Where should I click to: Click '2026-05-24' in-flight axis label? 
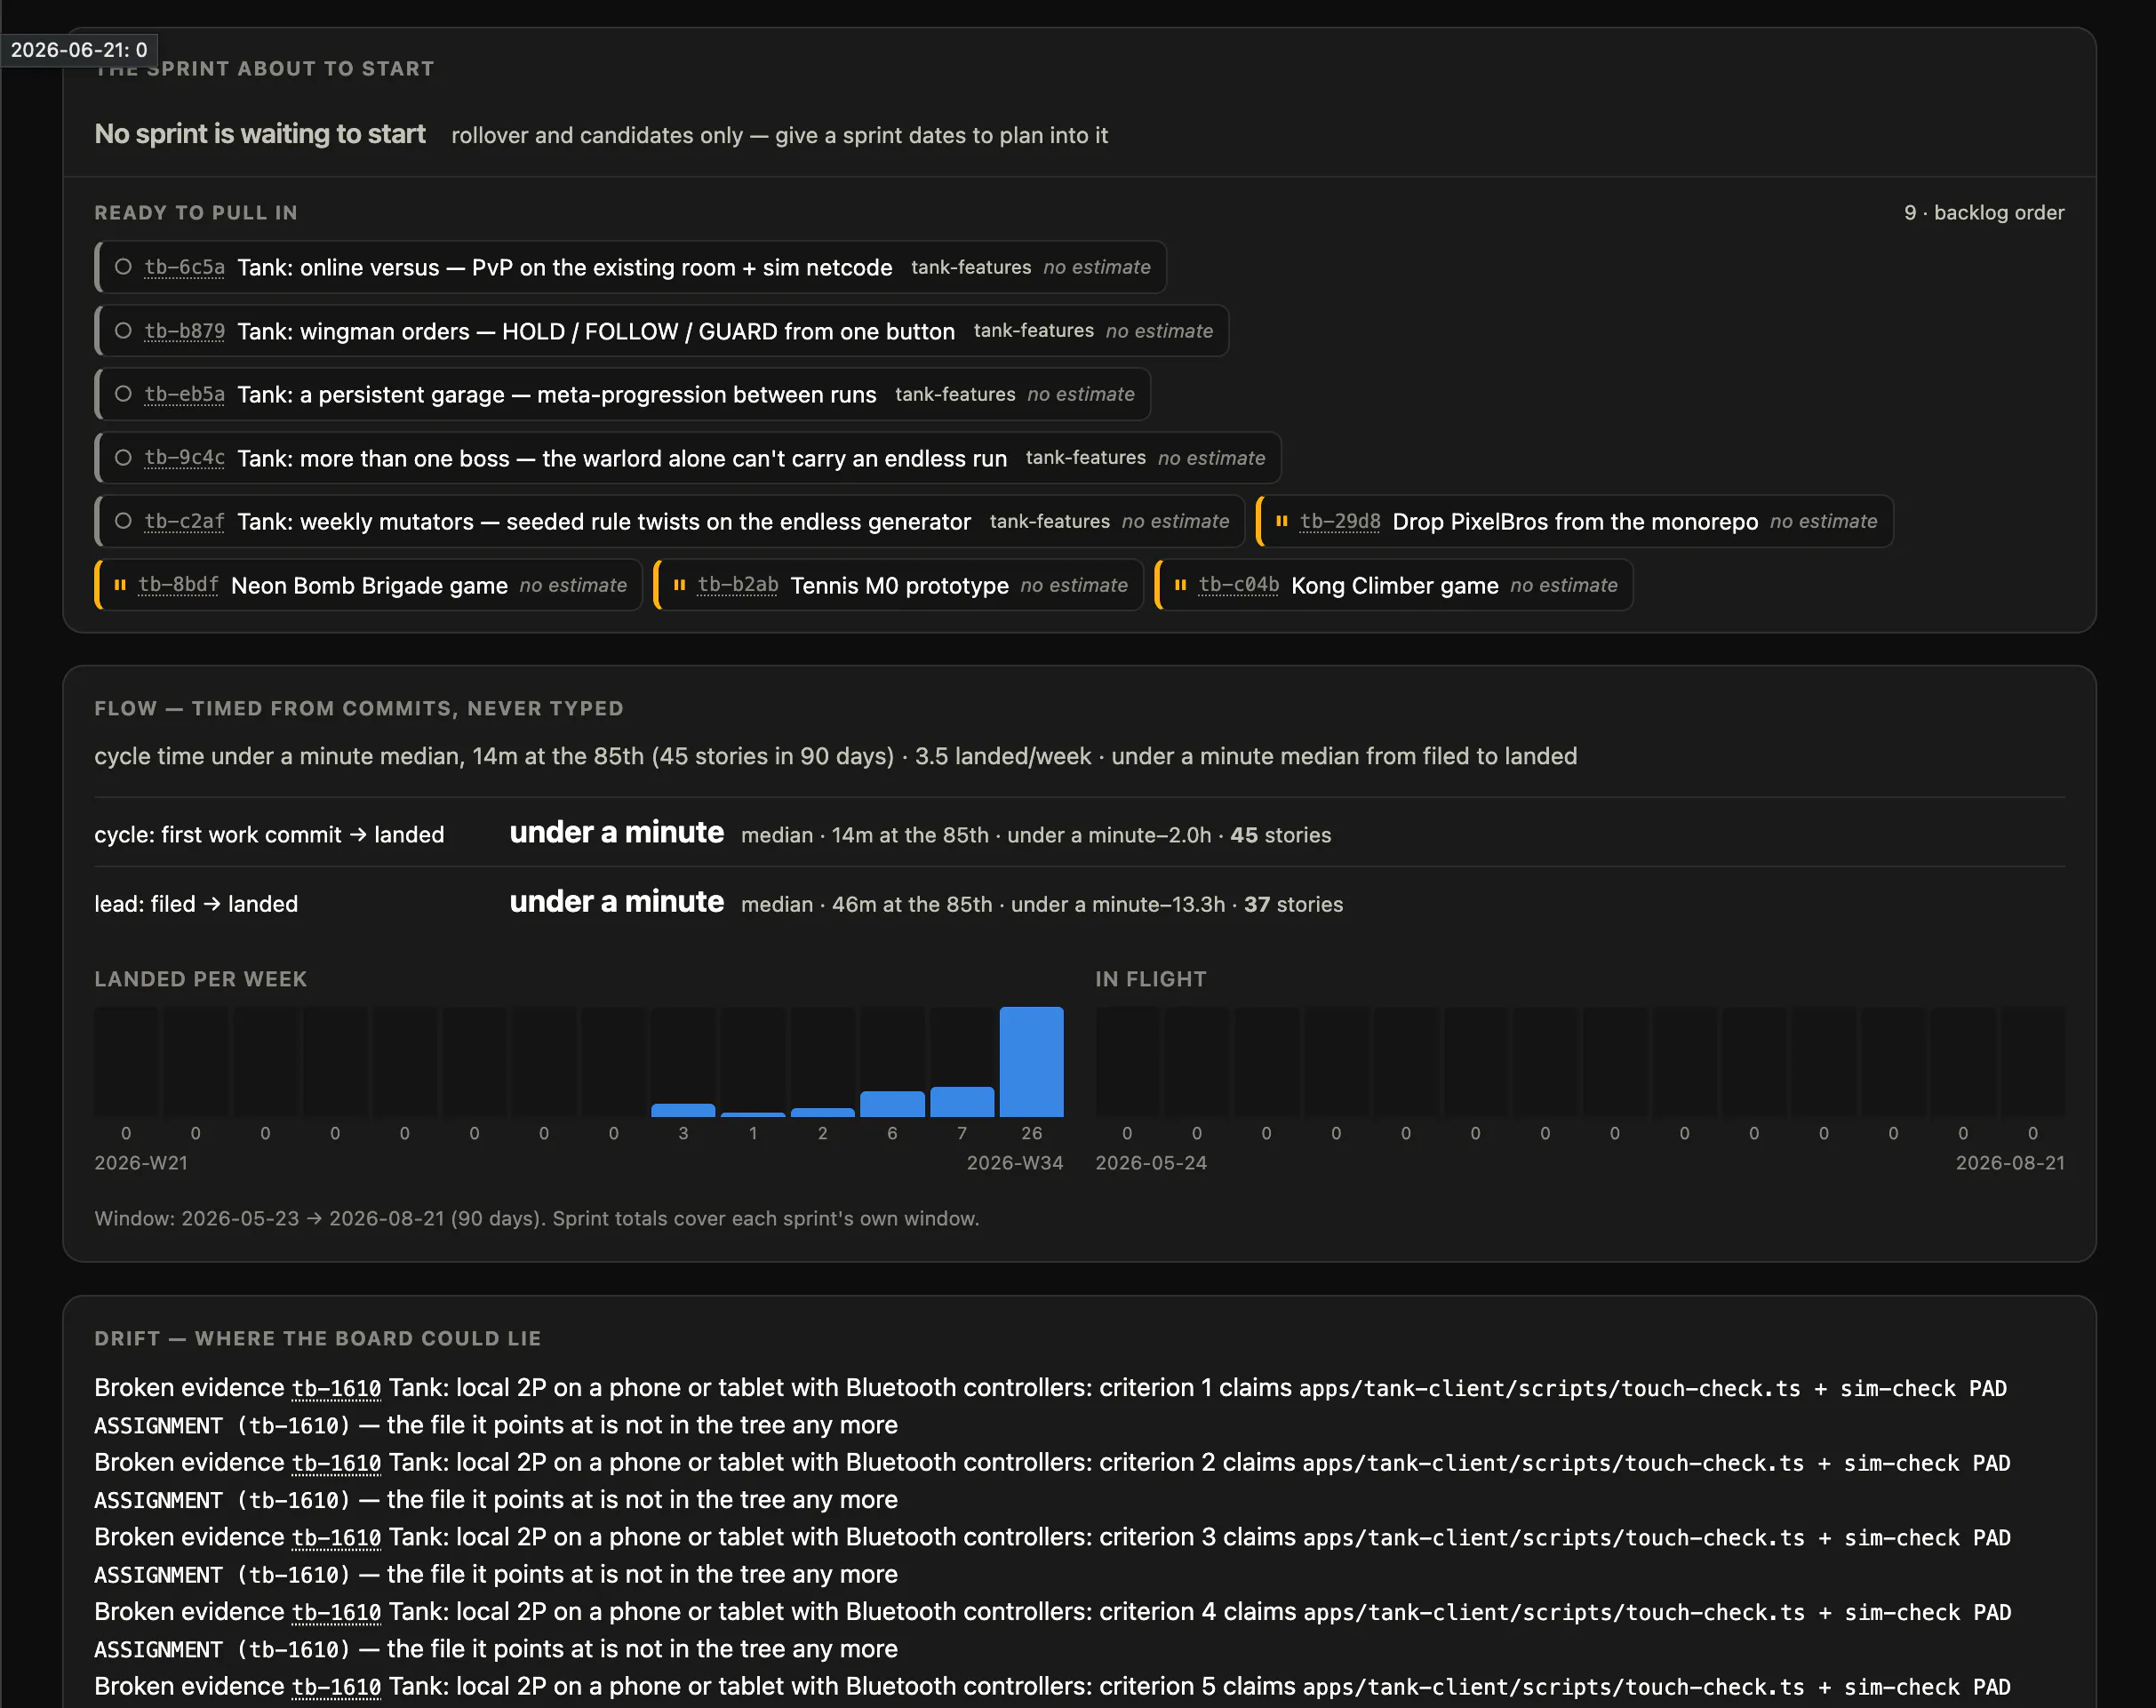coord(1151,1163)
